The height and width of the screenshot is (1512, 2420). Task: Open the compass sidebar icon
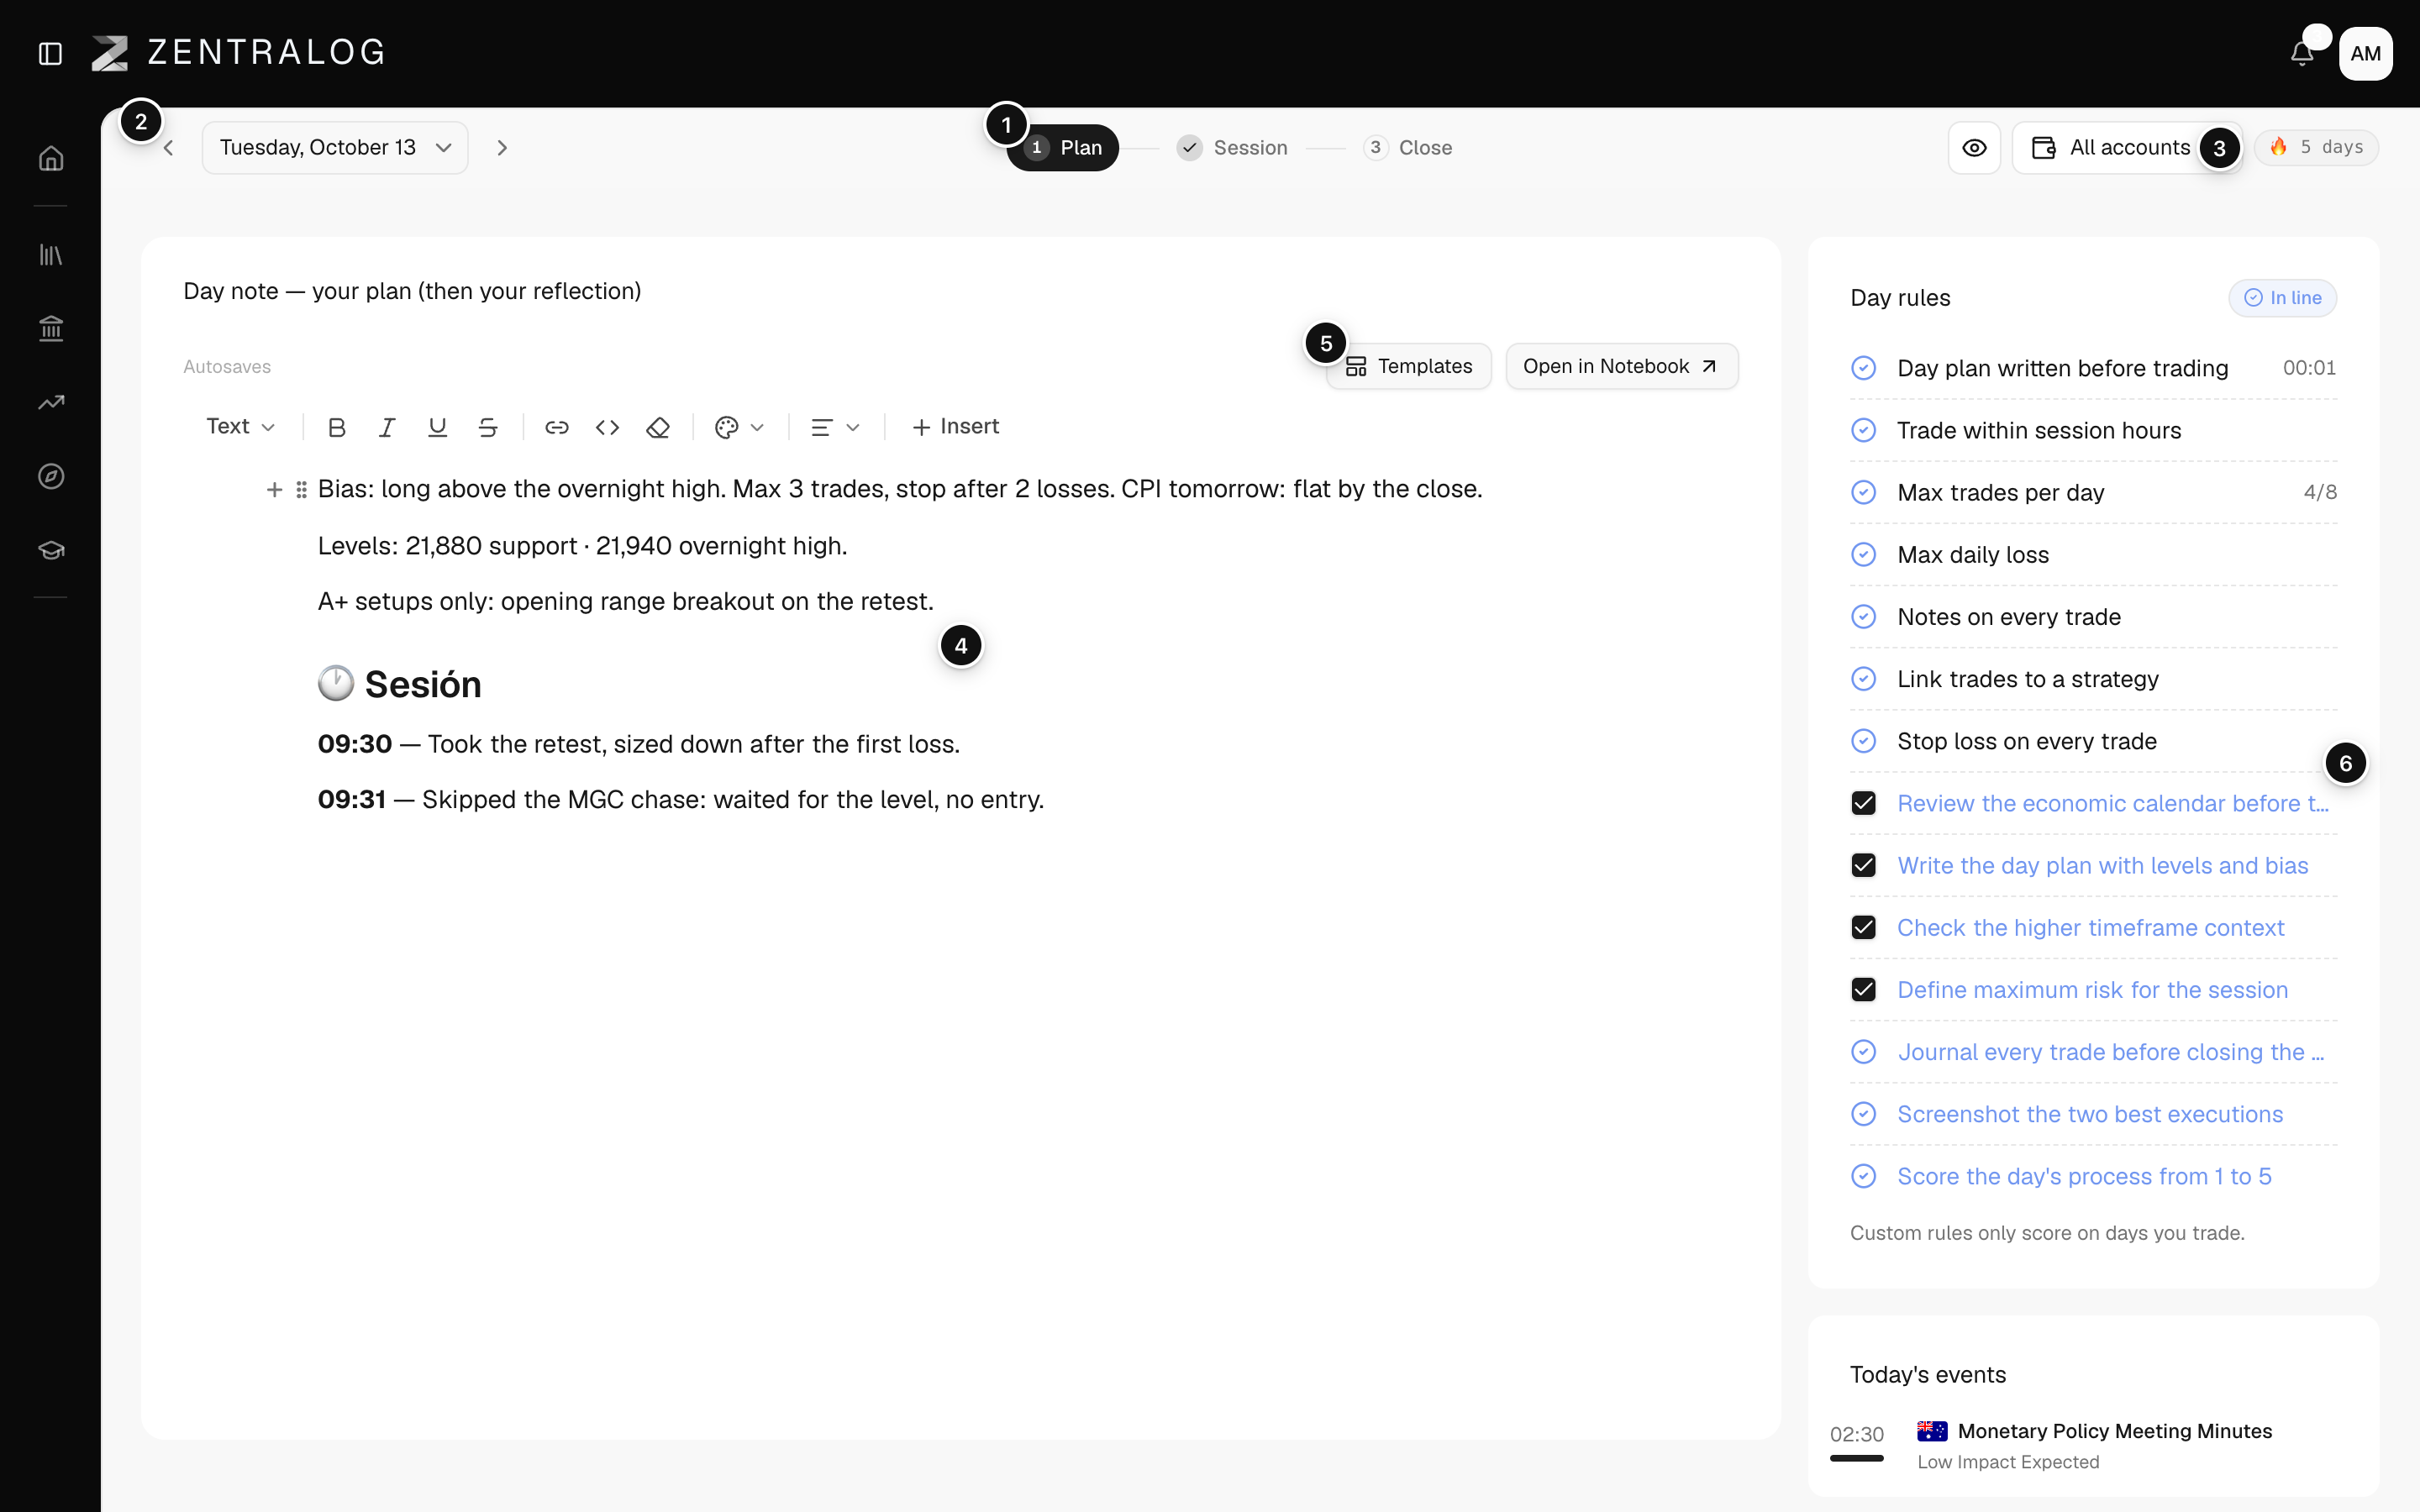[51, 476]
